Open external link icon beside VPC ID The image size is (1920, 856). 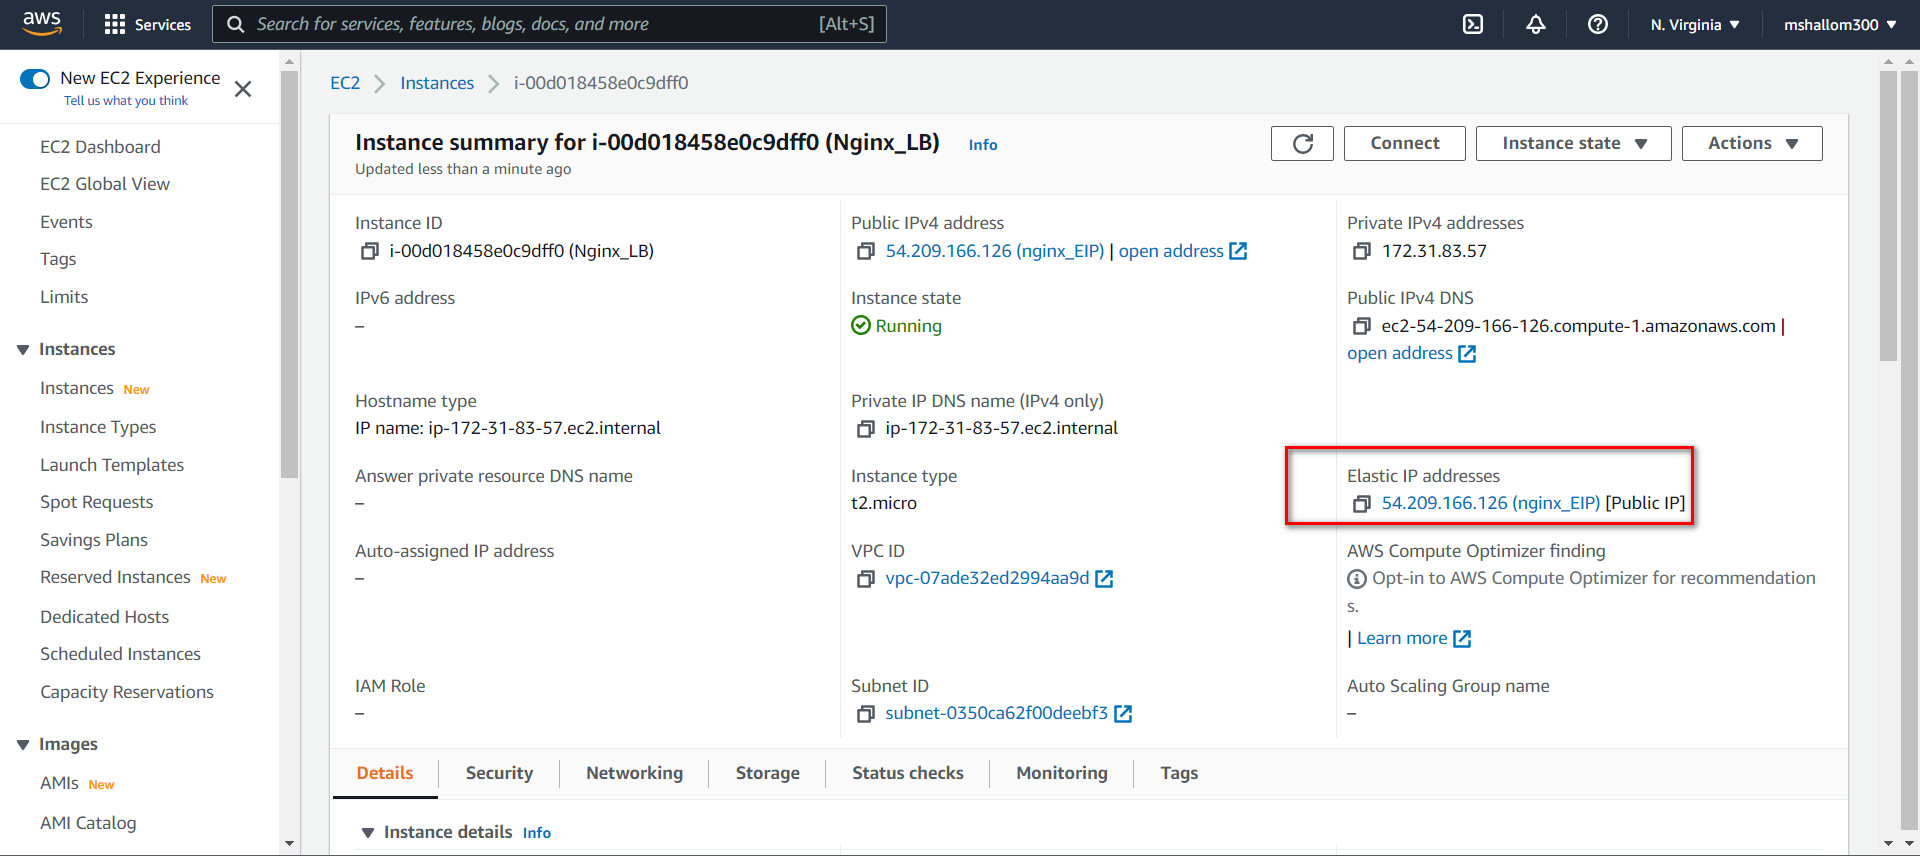click(1104, 578)
